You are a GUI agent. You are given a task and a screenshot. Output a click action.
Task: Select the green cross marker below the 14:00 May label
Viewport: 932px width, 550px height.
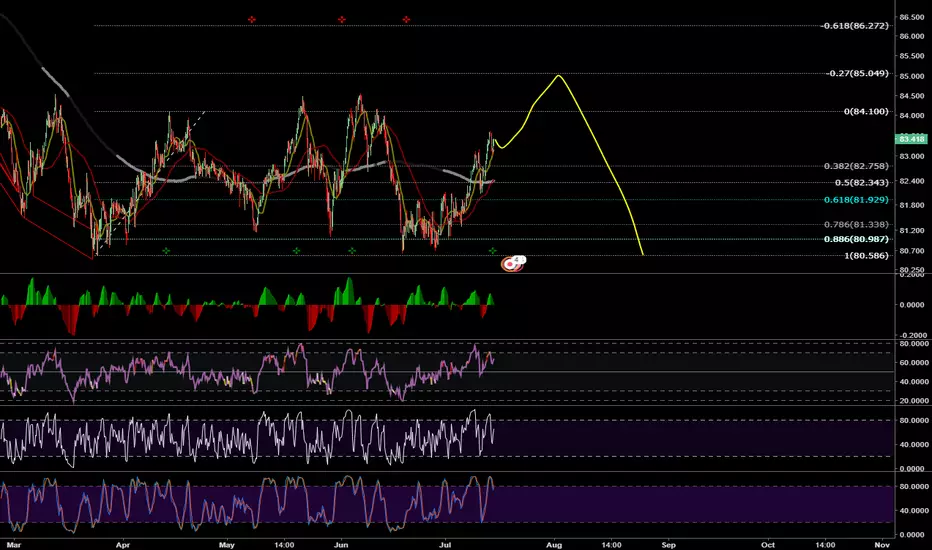coord(297,251)
